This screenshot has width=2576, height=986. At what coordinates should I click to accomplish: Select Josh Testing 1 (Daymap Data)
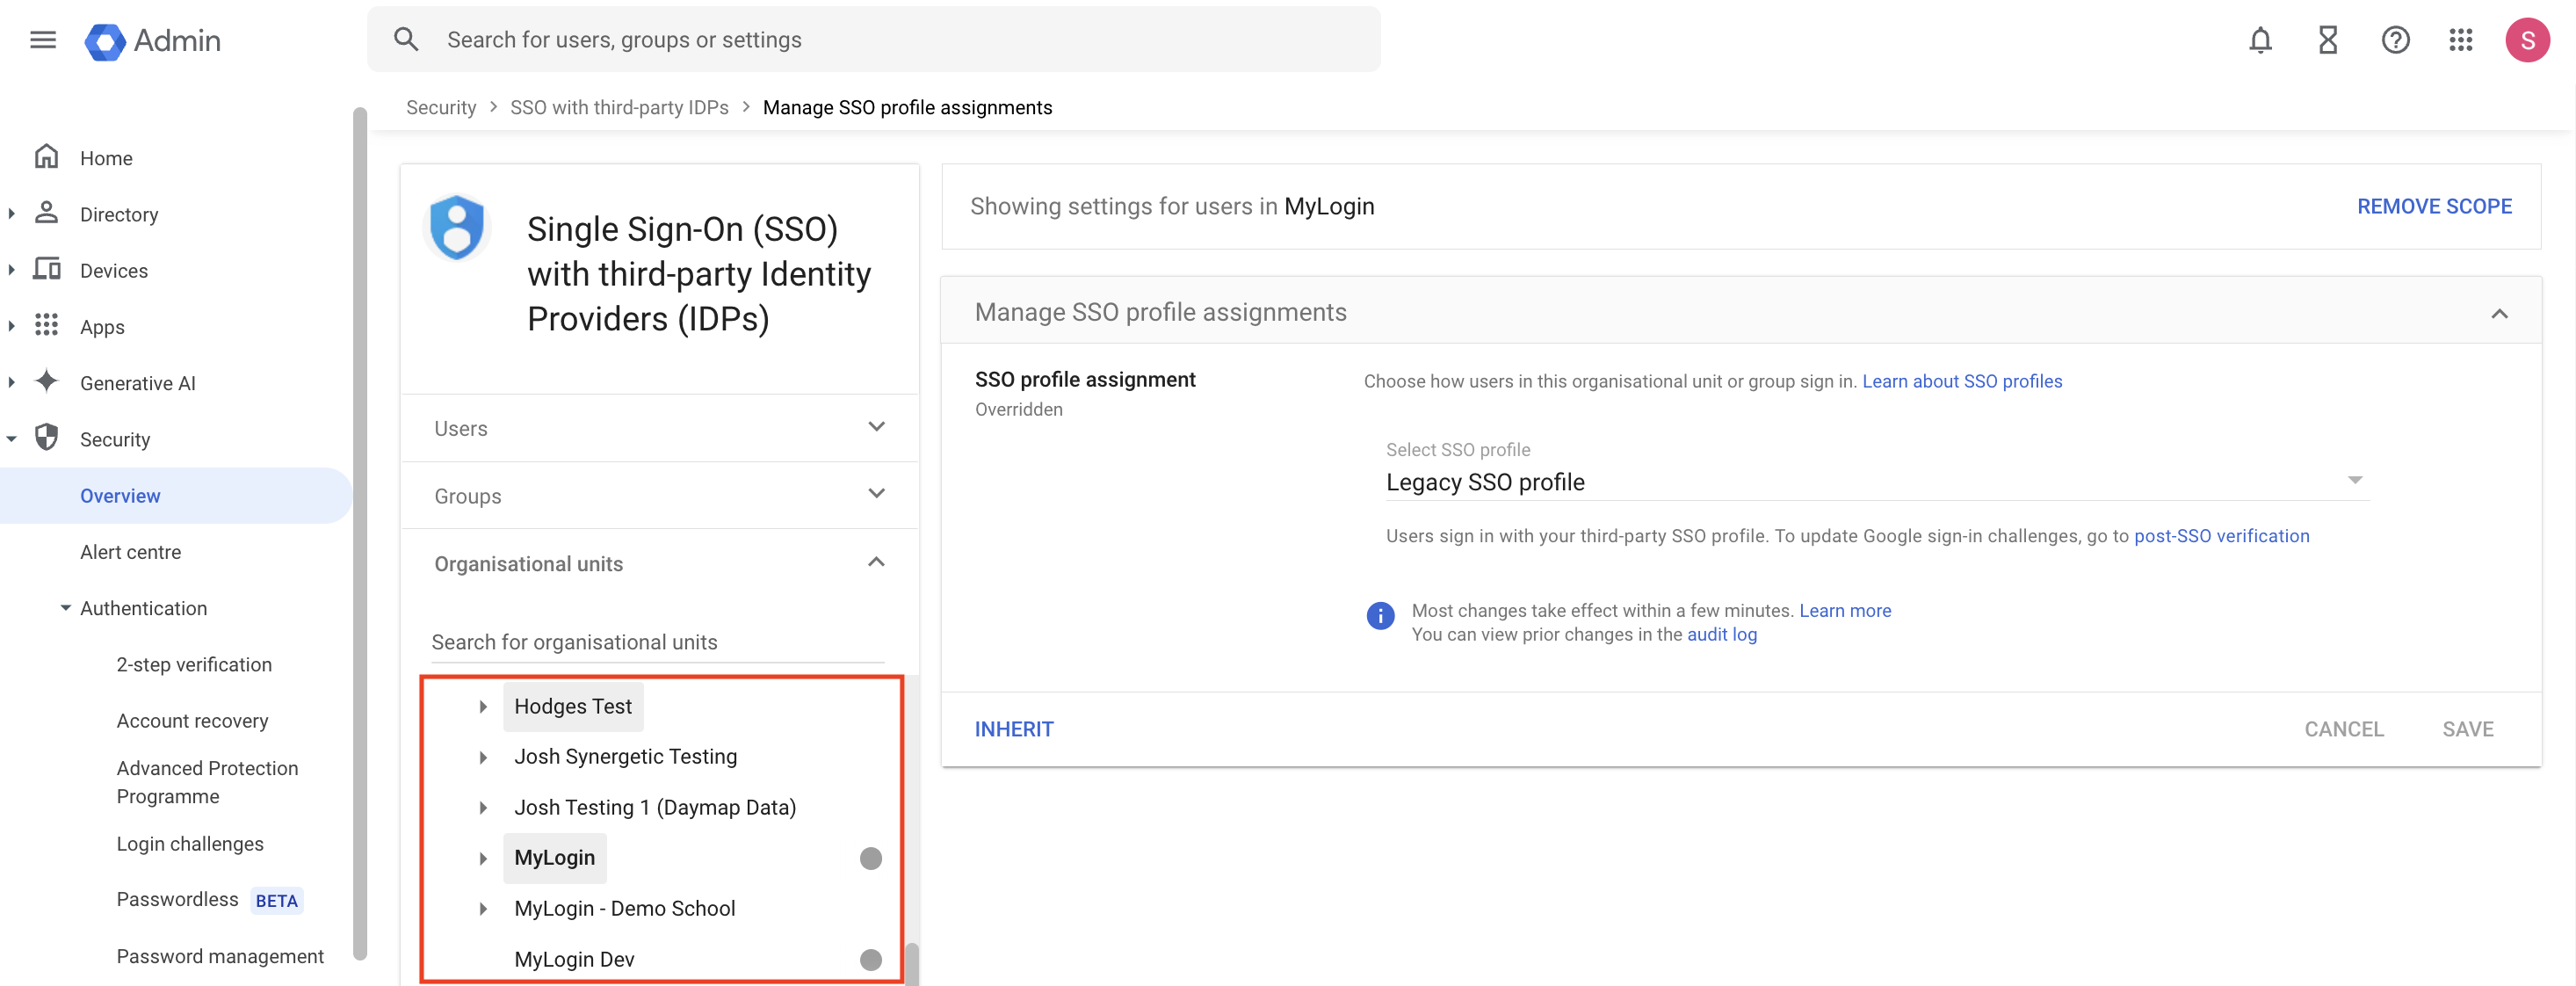655,807
